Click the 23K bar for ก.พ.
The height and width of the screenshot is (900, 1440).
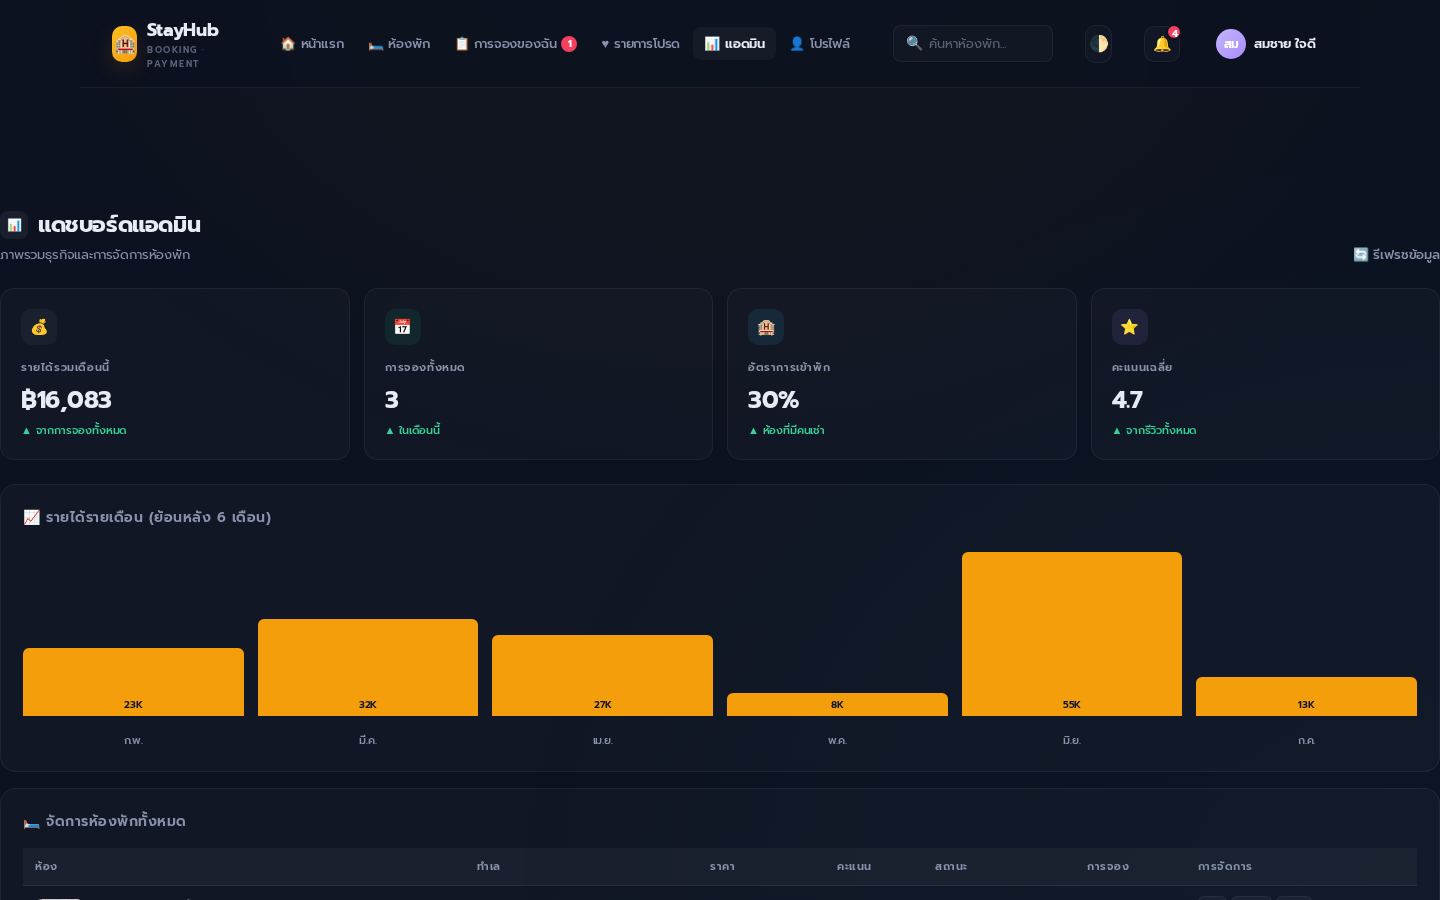(133, 682)
